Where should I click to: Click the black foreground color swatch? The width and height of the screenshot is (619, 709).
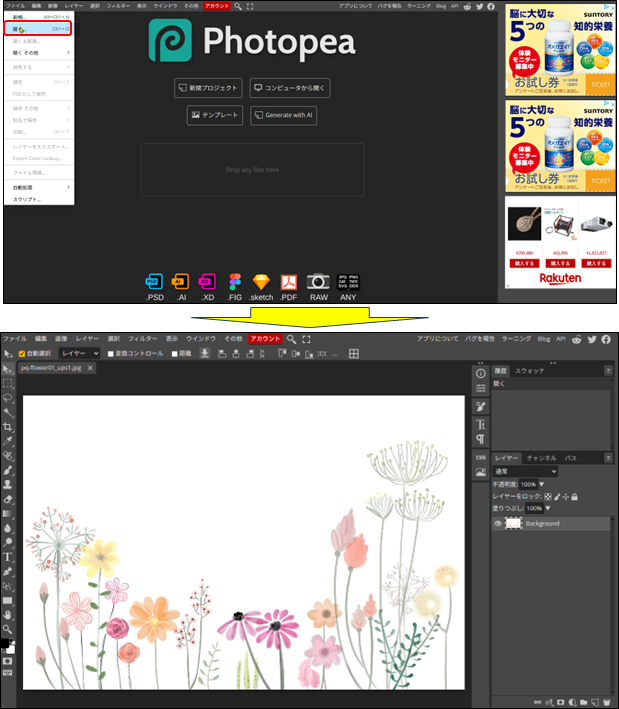click(x=6, y=643)
